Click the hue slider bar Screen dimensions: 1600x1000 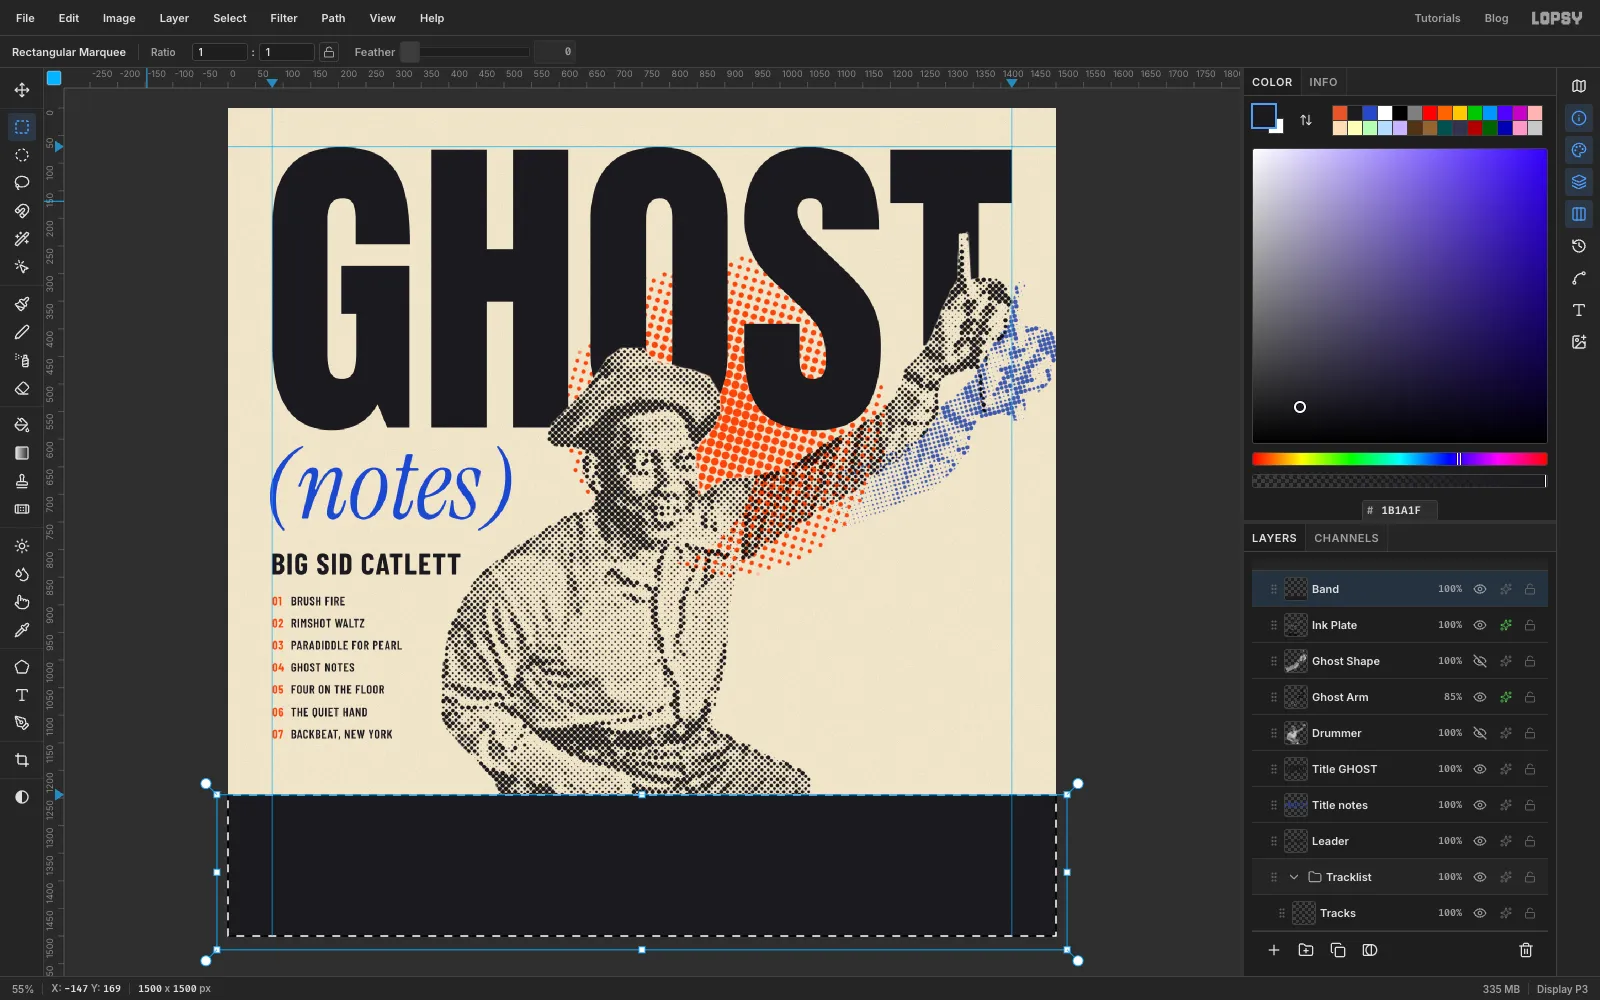(x=1399, y=459)
